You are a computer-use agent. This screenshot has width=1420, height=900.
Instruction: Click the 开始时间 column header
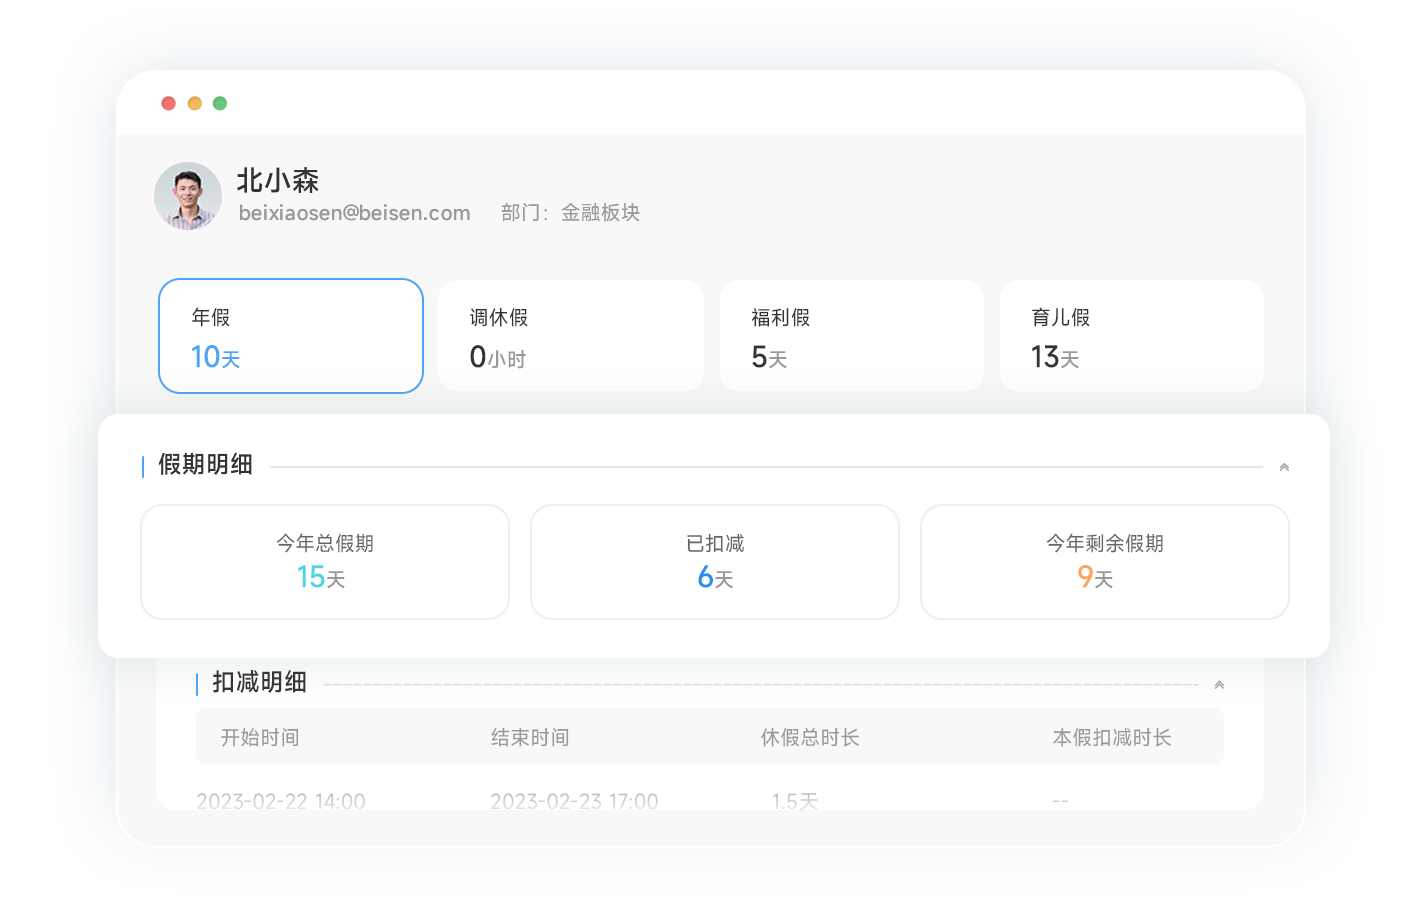[260, 737]
